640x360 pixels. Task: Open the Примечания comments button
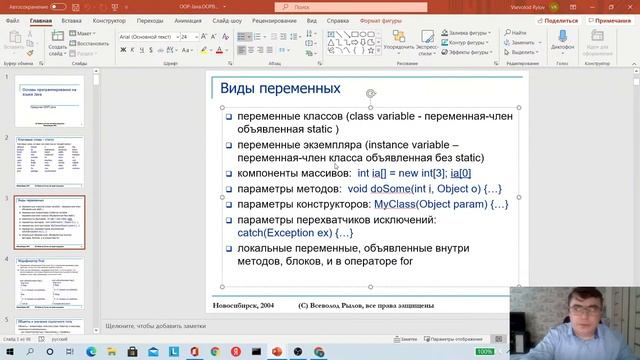pyautogui.click(x=610, y=20)
